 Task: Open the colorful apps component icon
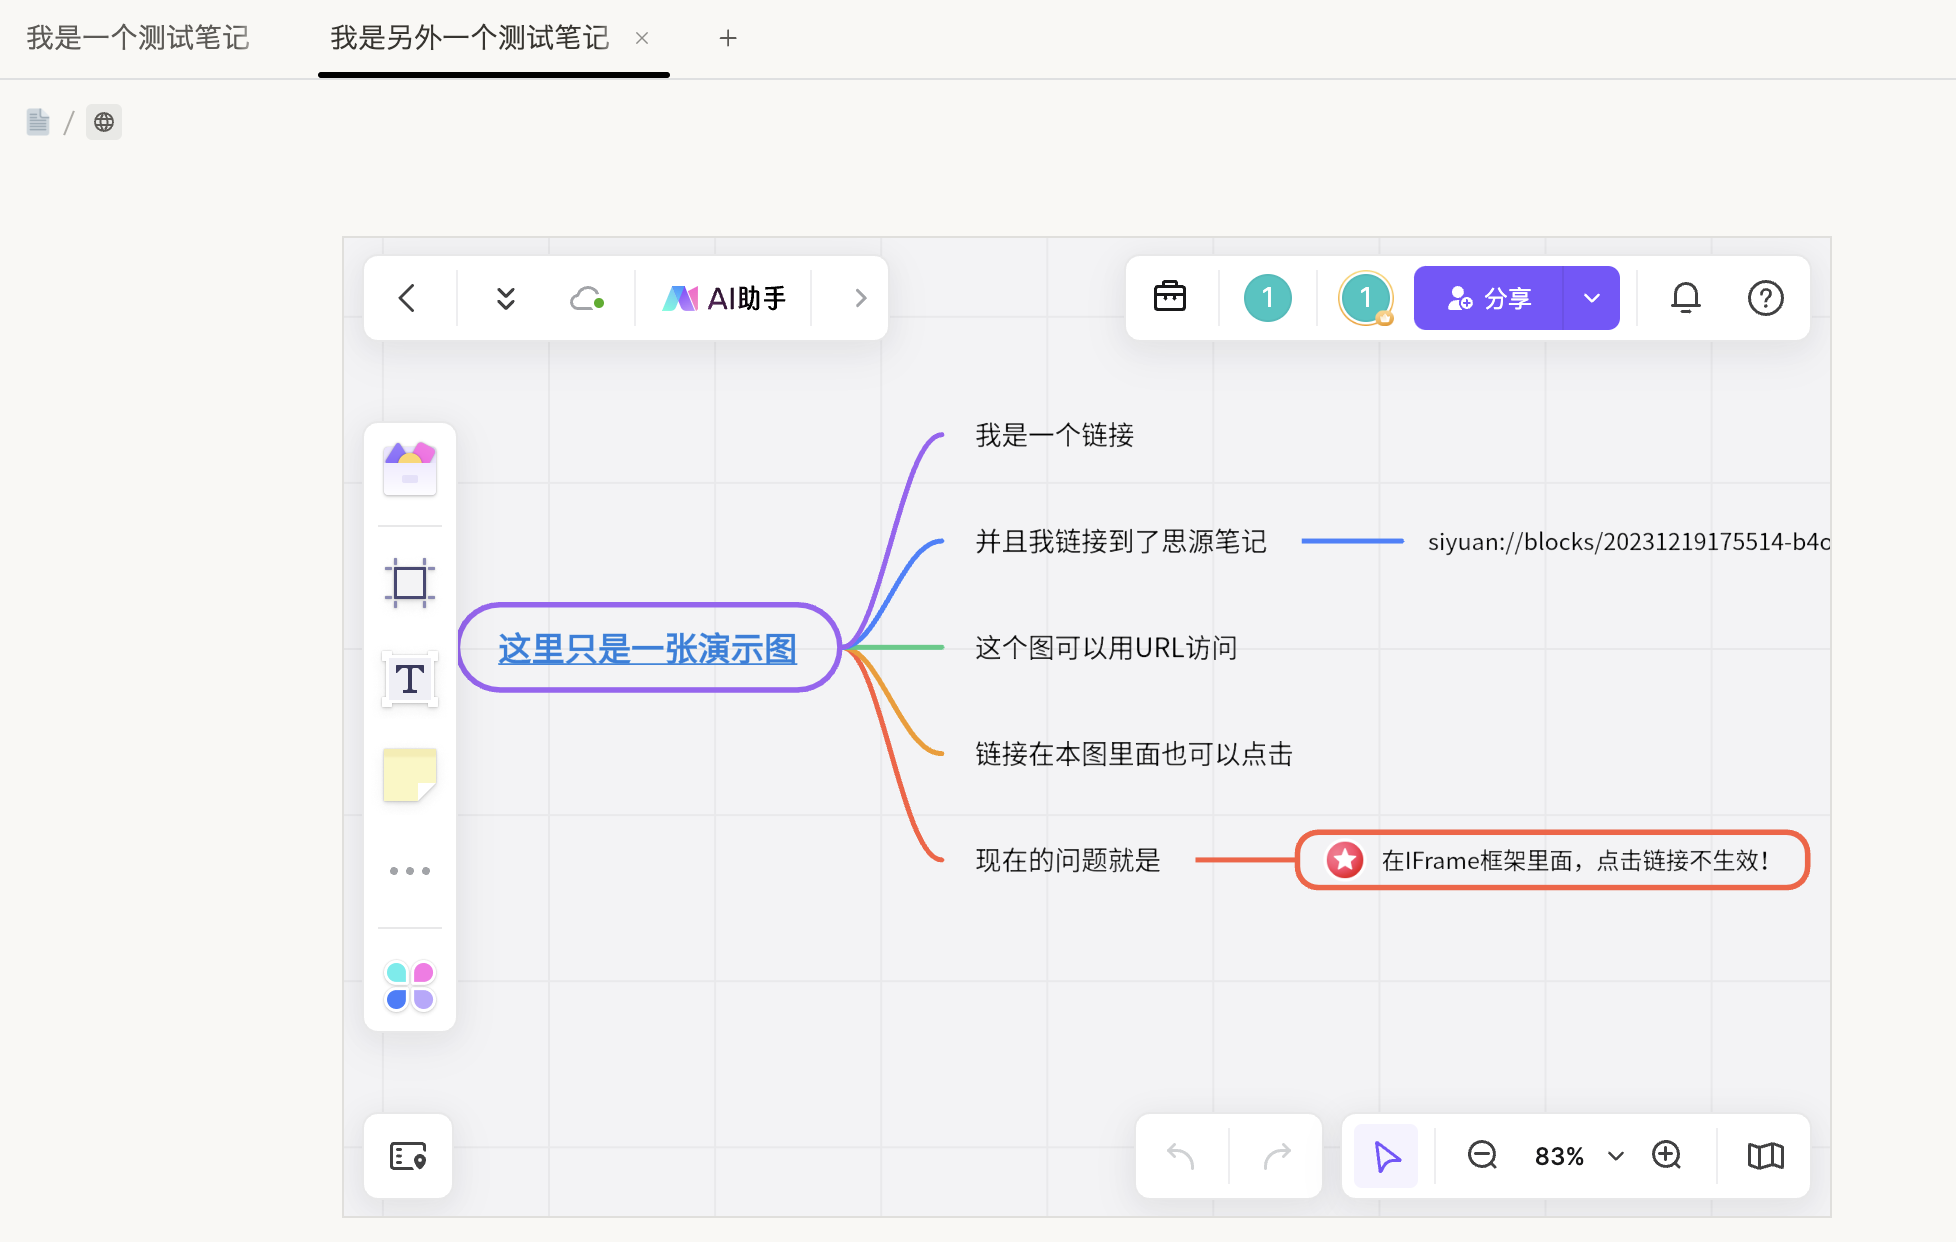click(409, 986)
